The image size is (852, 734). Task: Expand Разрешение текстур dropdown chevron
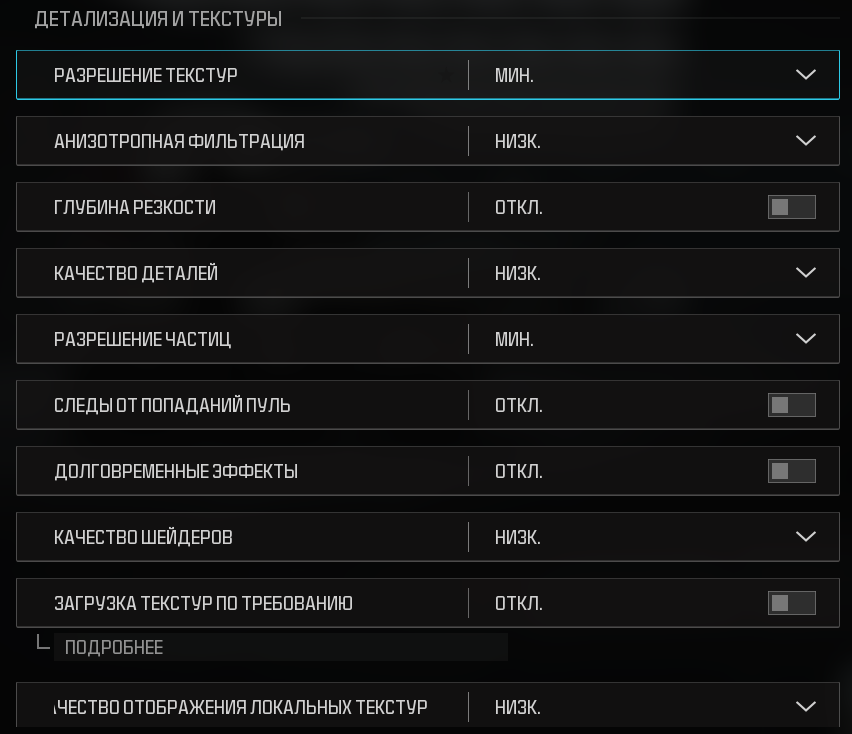(806, 75)
